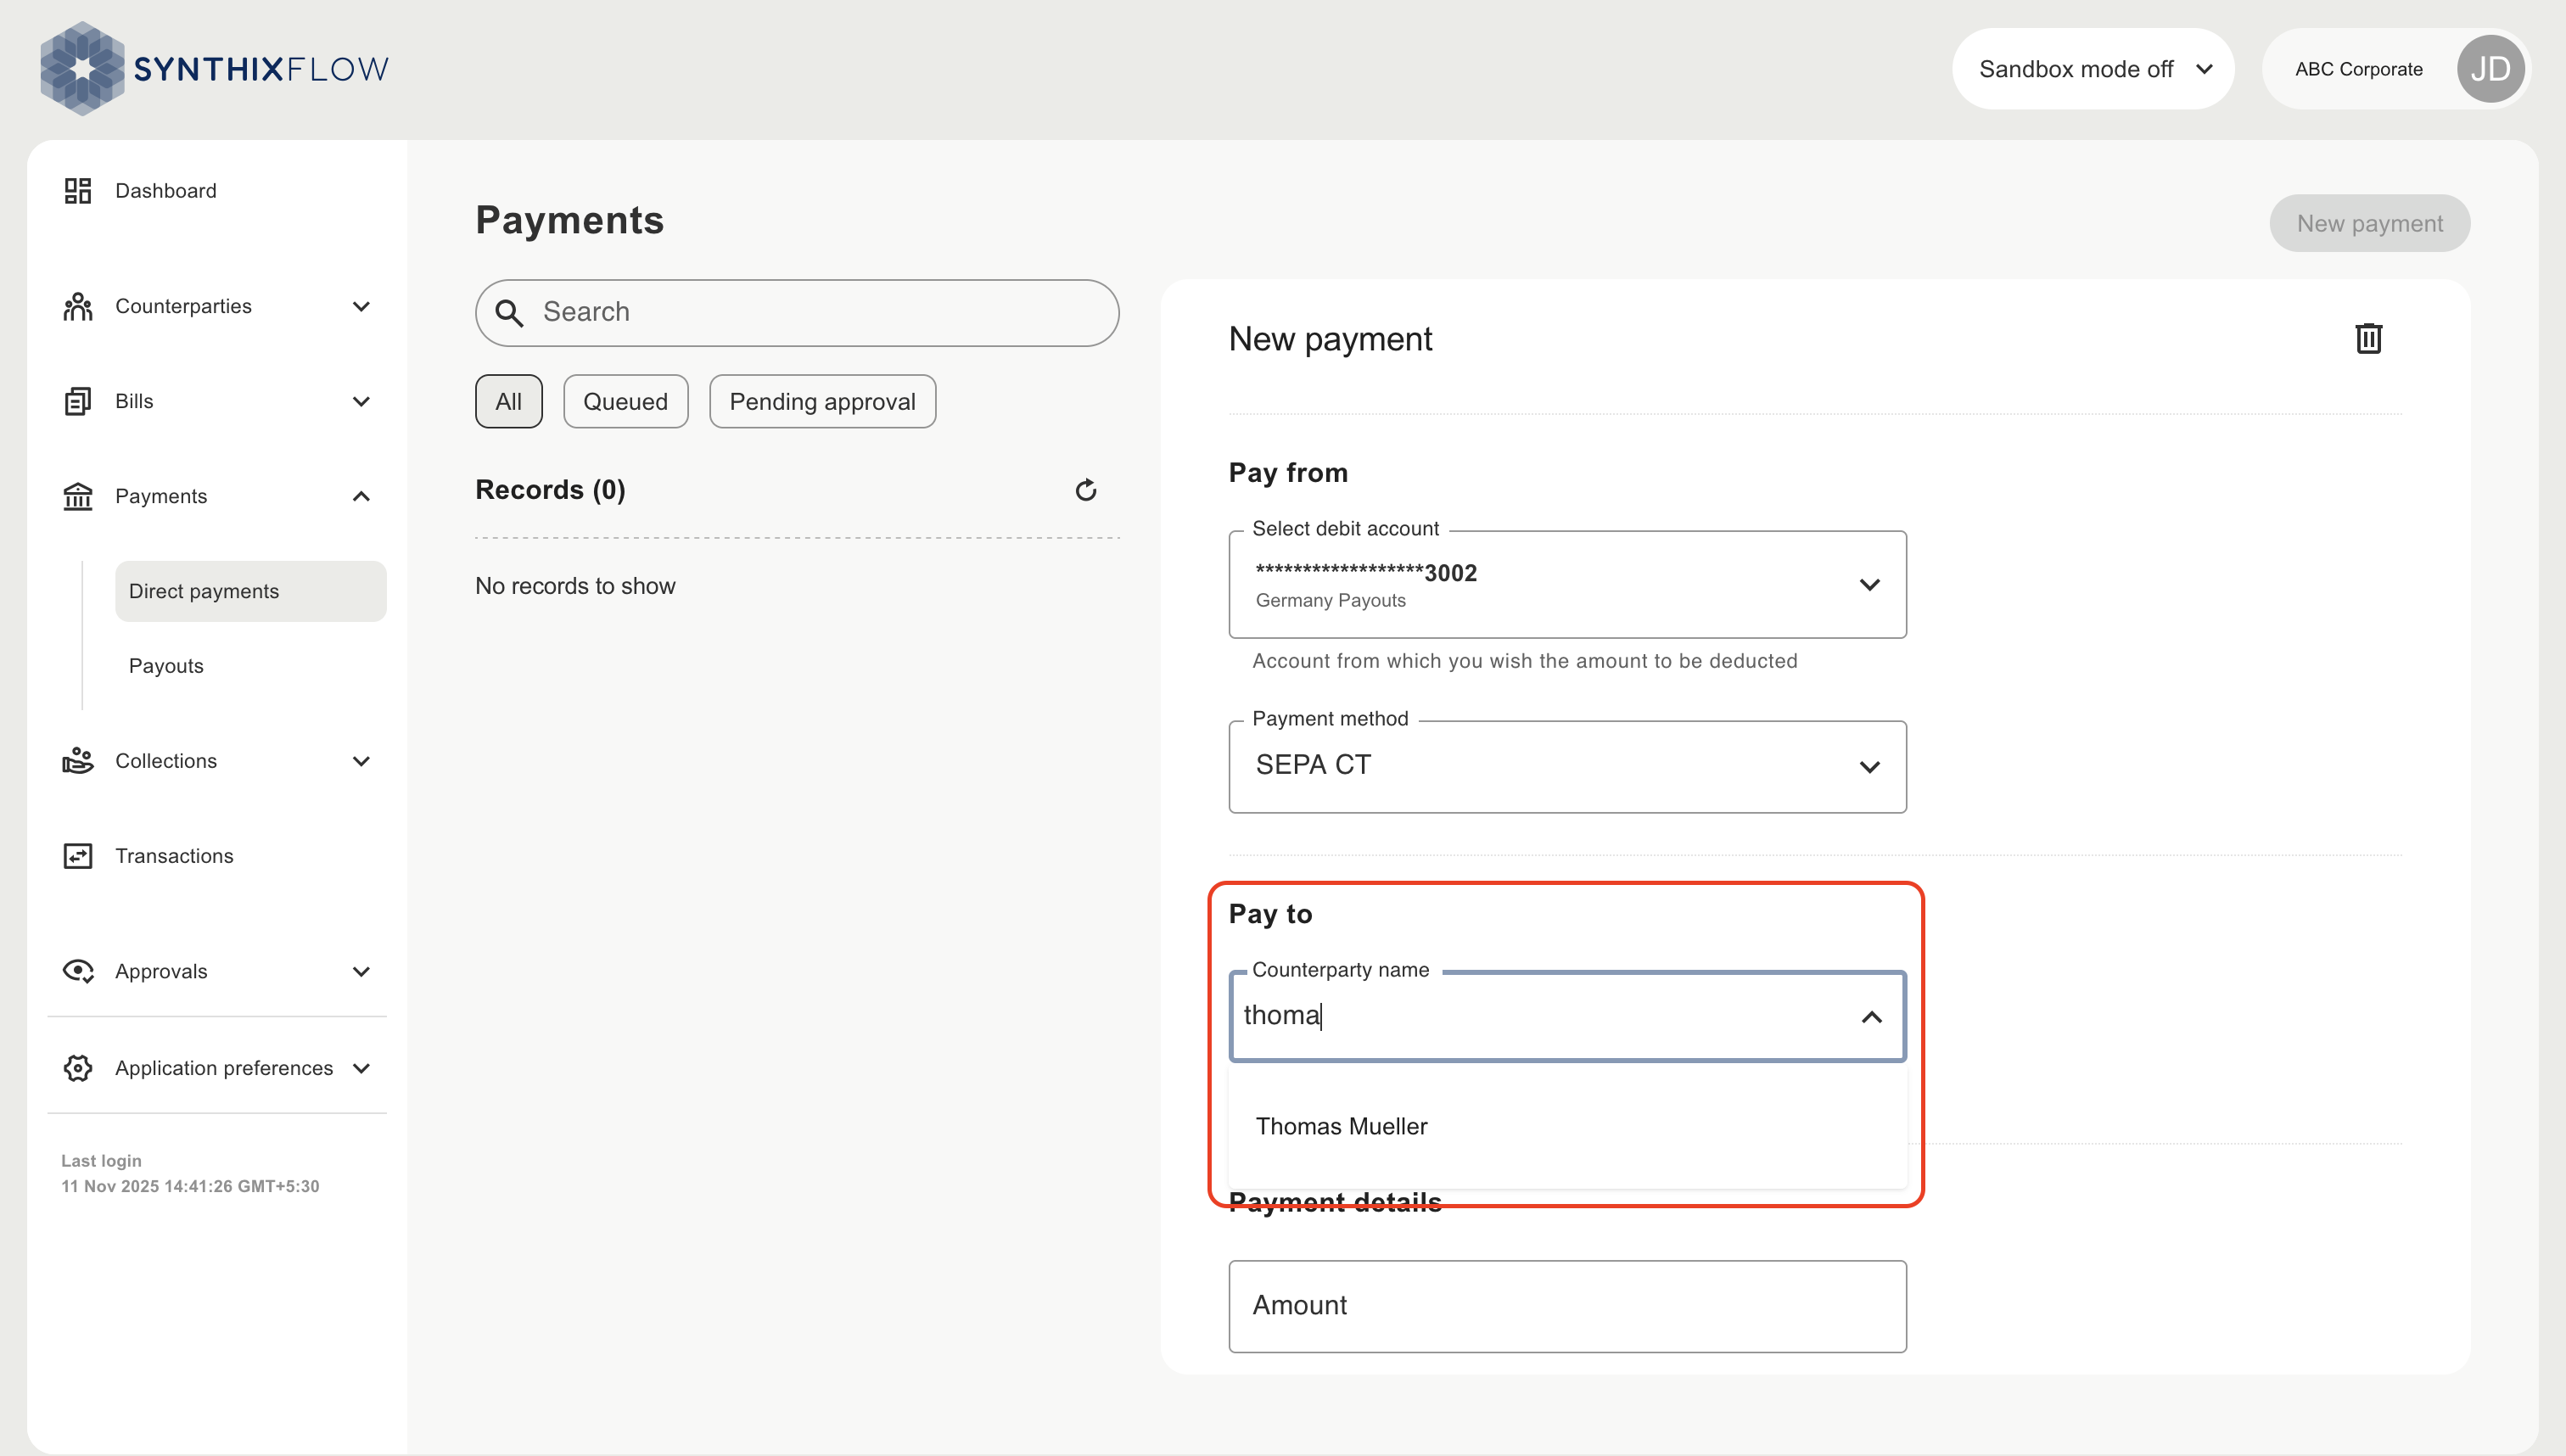Image resolution: width=2566 pixels, height=1456 pixels.
Task: Click the "No records to show" text
Action: click(575, 586)
